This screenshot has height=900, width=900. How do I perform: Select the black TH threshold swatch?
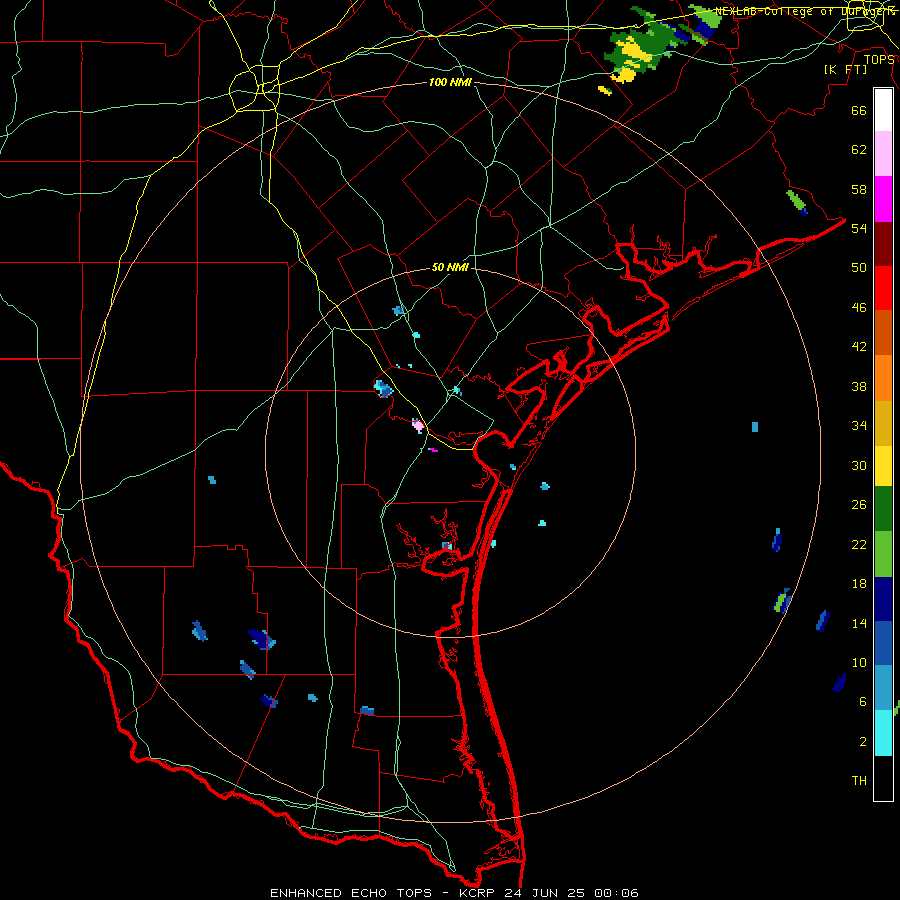(x=883, y=778)
